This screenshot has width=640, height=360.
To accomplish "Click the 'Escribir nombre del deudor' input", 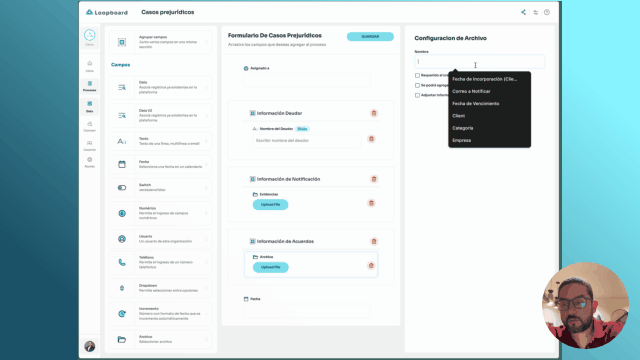I will [x=307, y=140].
